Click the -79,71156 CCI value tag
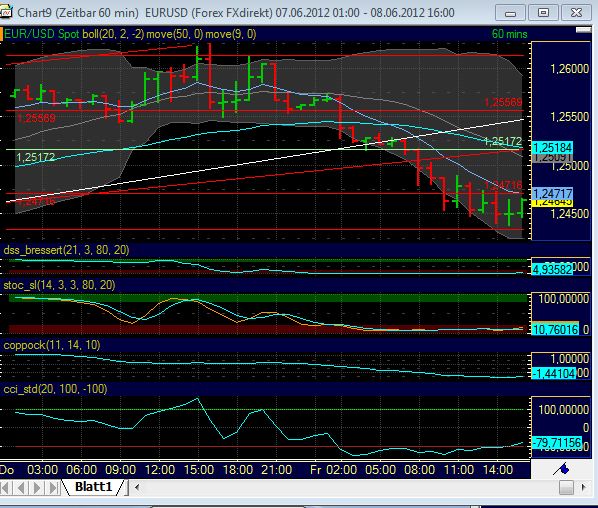598x508 pixels. (x=556, y=443)
